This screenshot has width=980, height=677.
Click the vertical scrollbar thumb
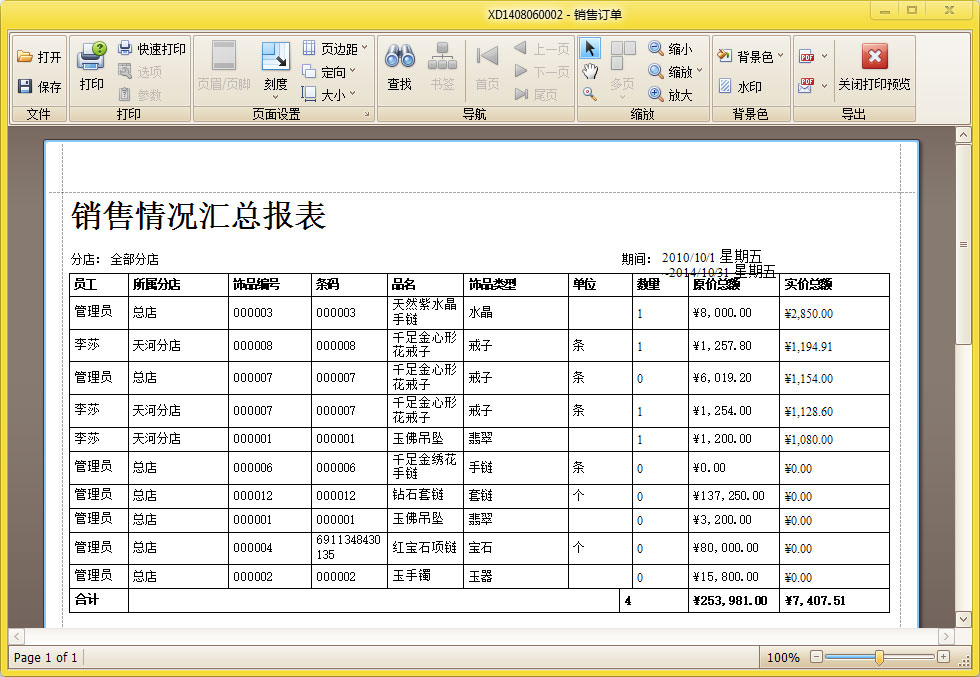click(x=963, y=244)
